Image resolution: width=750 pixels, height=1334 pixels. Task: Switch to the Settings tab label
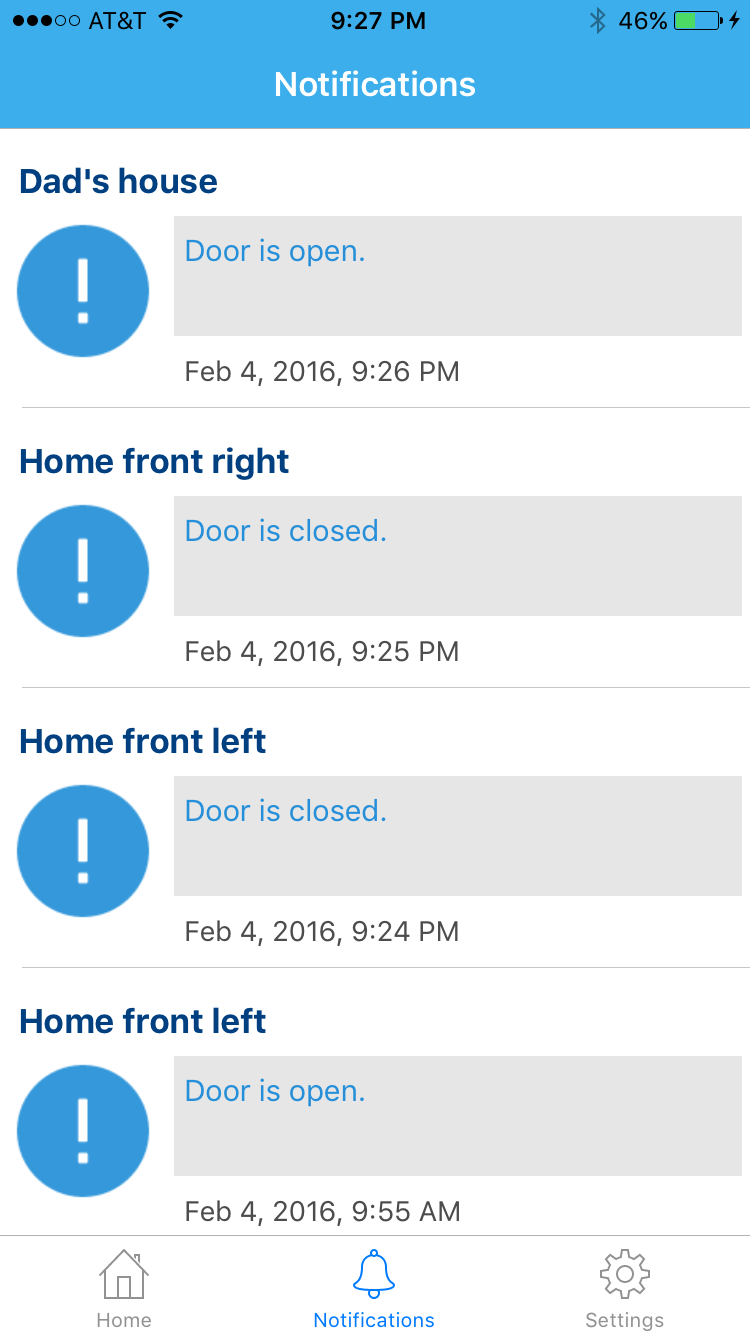(x=625, y=1320)
